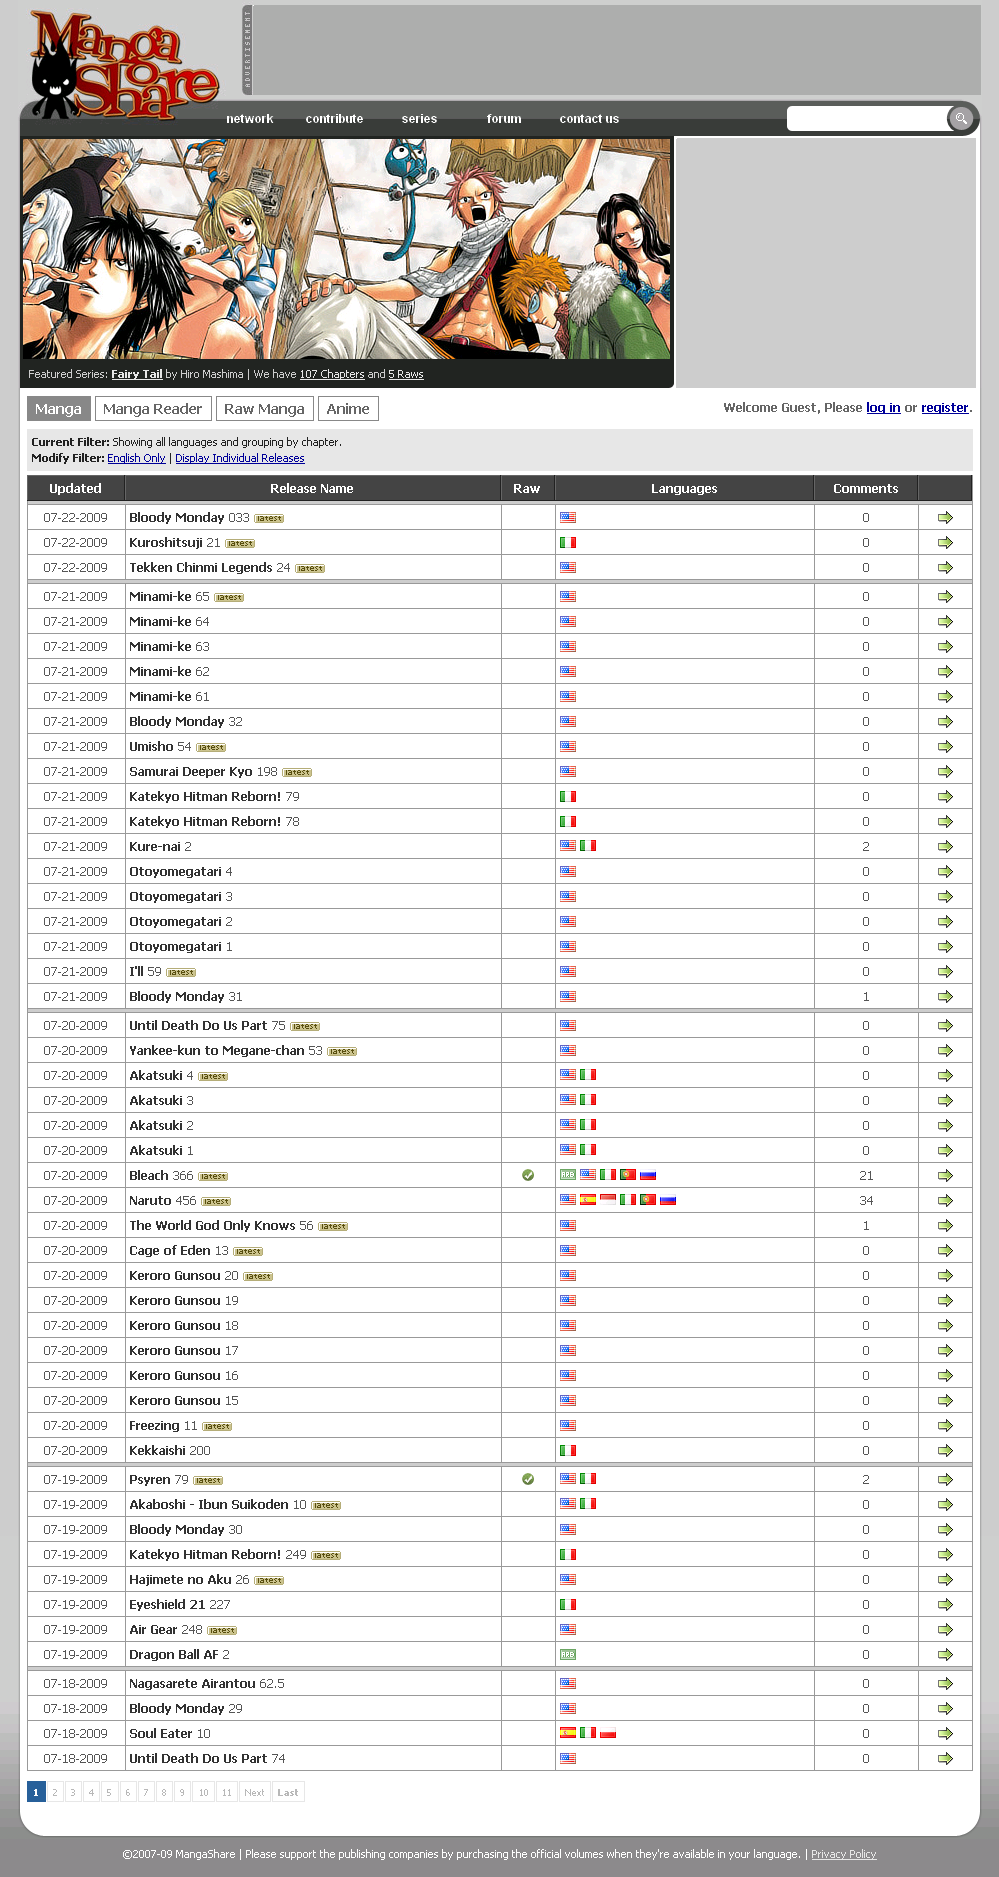
Task: Click Italian flag for Eyeshield 21 227
Action: (x=568, y=1605)
